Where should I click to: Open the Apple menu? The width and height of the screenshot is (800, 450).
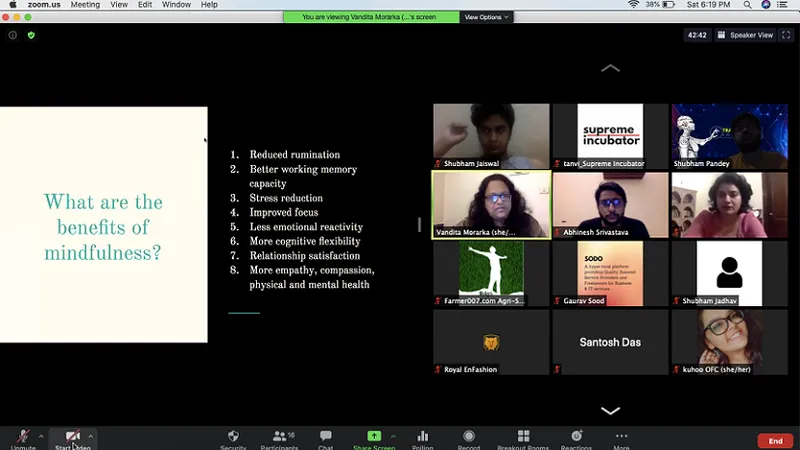coord(13,5)
